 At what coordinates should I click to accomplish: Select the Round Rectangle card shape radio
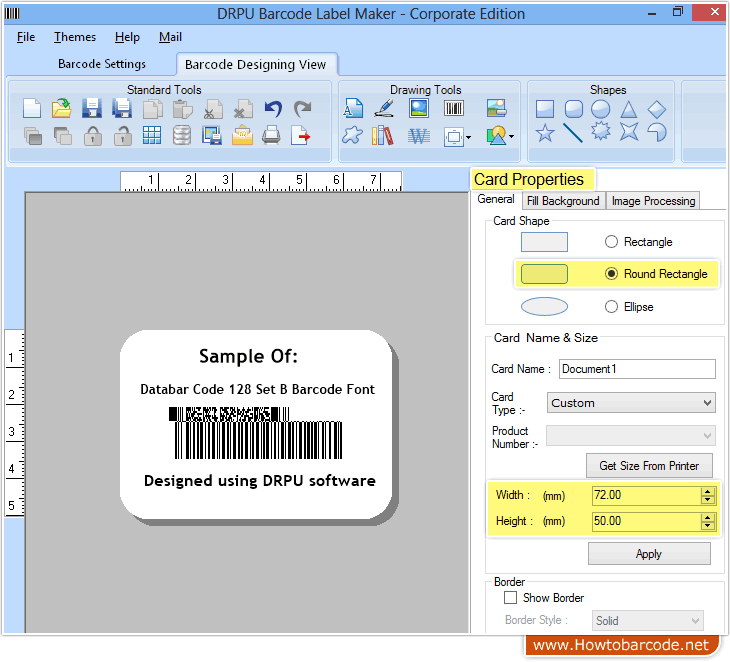(611, 274)
